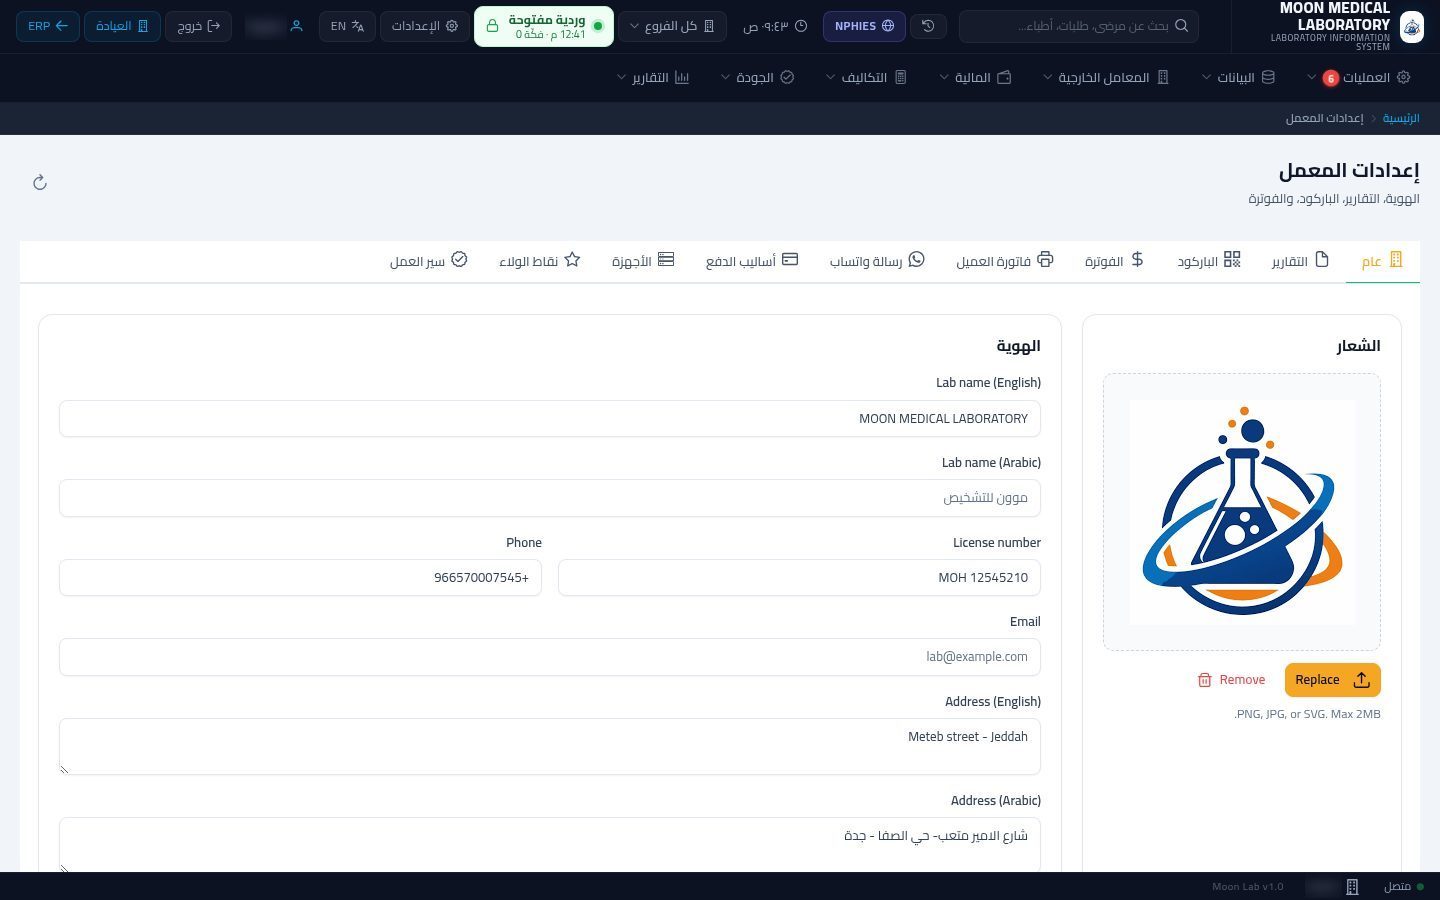Switch to the التقارير settings tab
The width and height of the screenshot is (1440, 900).
coord(1300,261)
